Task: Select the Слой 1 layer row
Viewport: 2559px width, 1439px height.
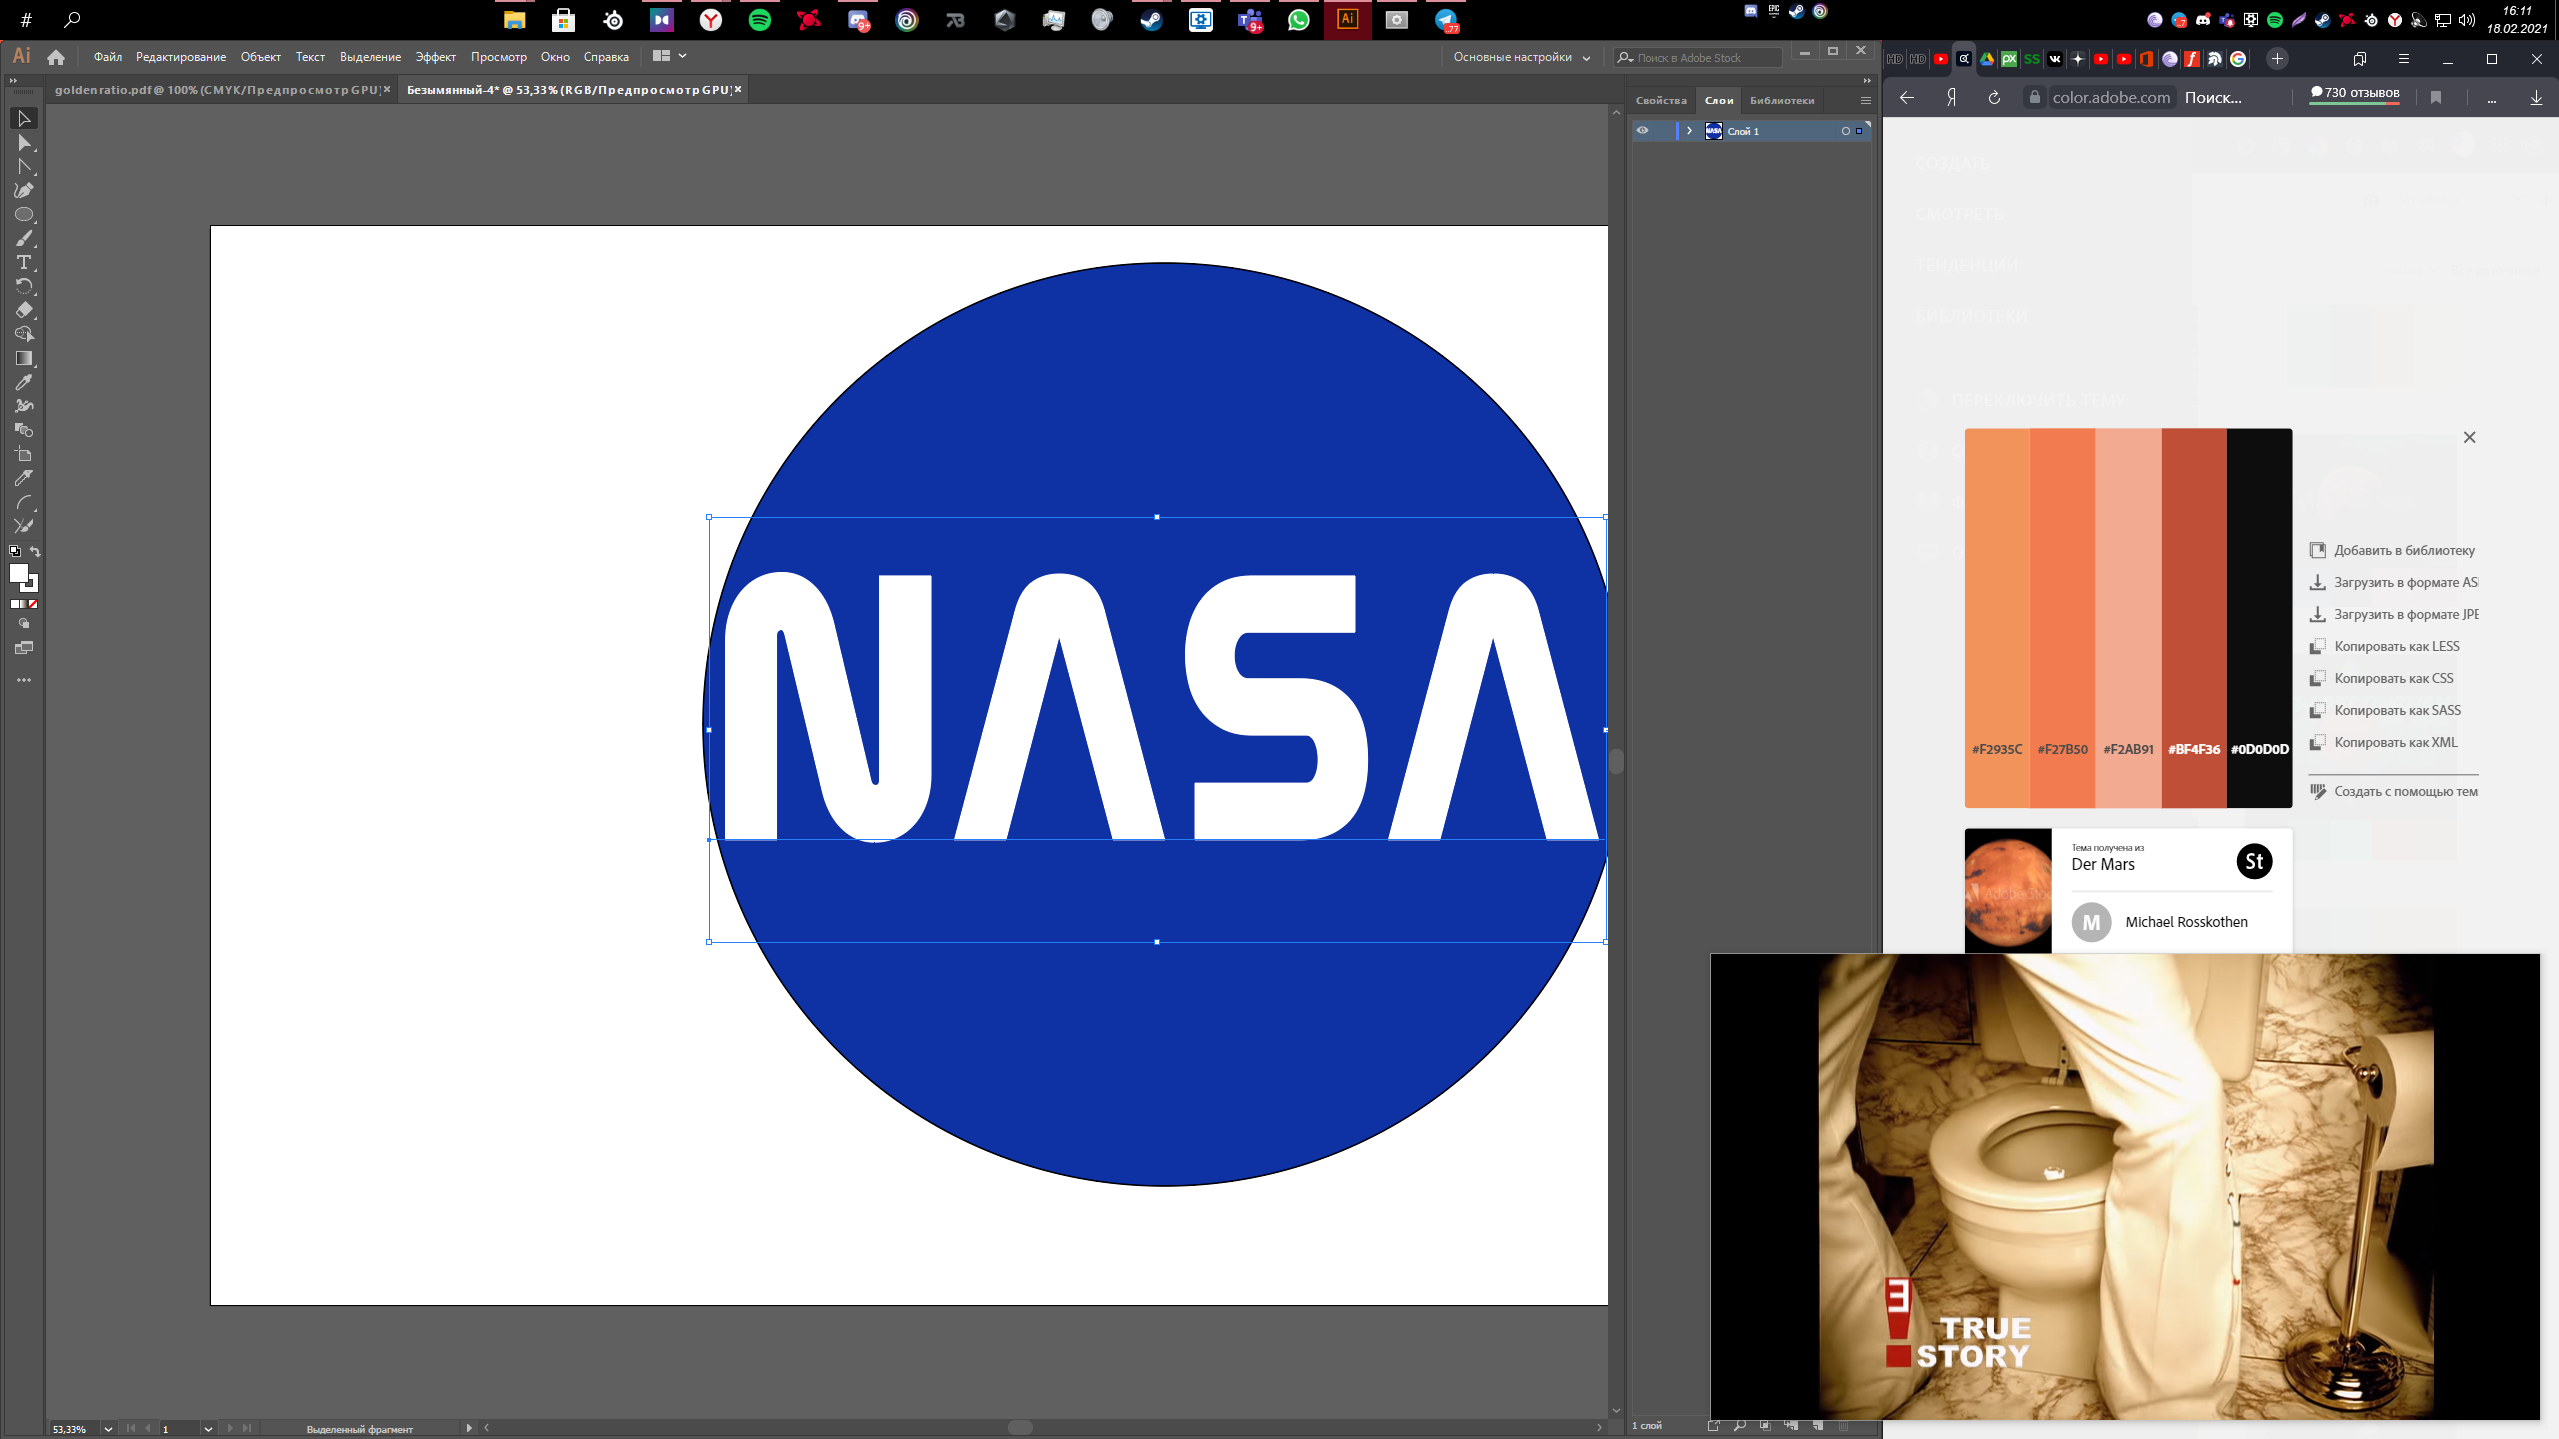Action: pos(1751,131)
